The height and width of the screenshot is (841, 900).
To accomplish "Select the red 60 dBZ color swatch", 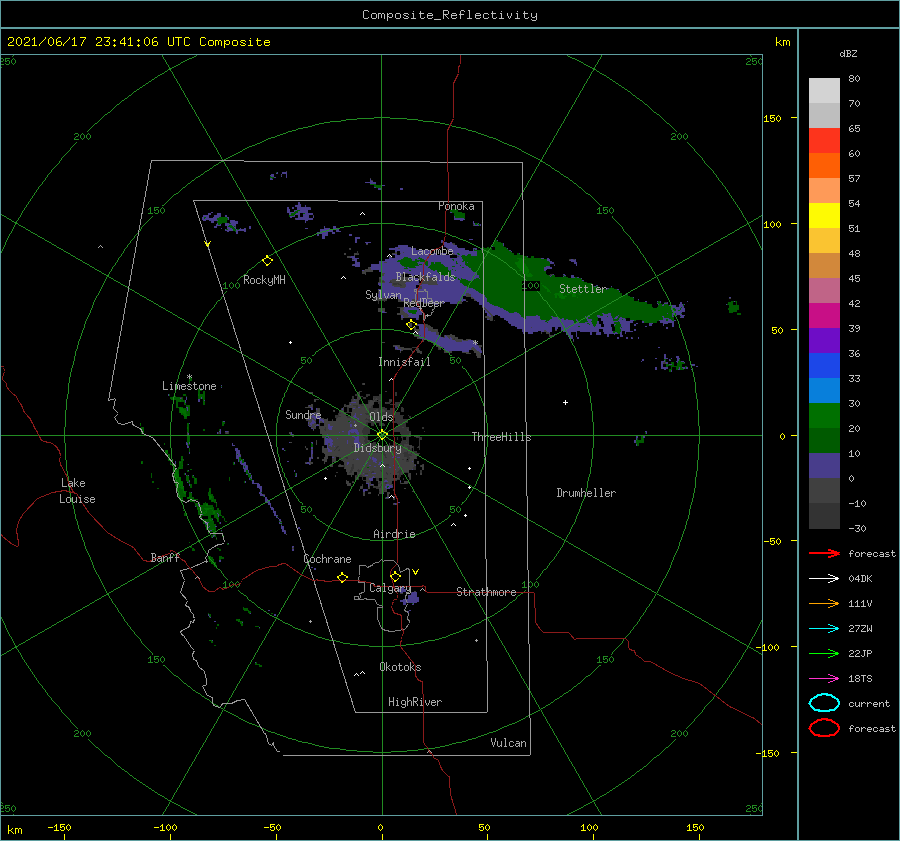I will pos(824,141).
